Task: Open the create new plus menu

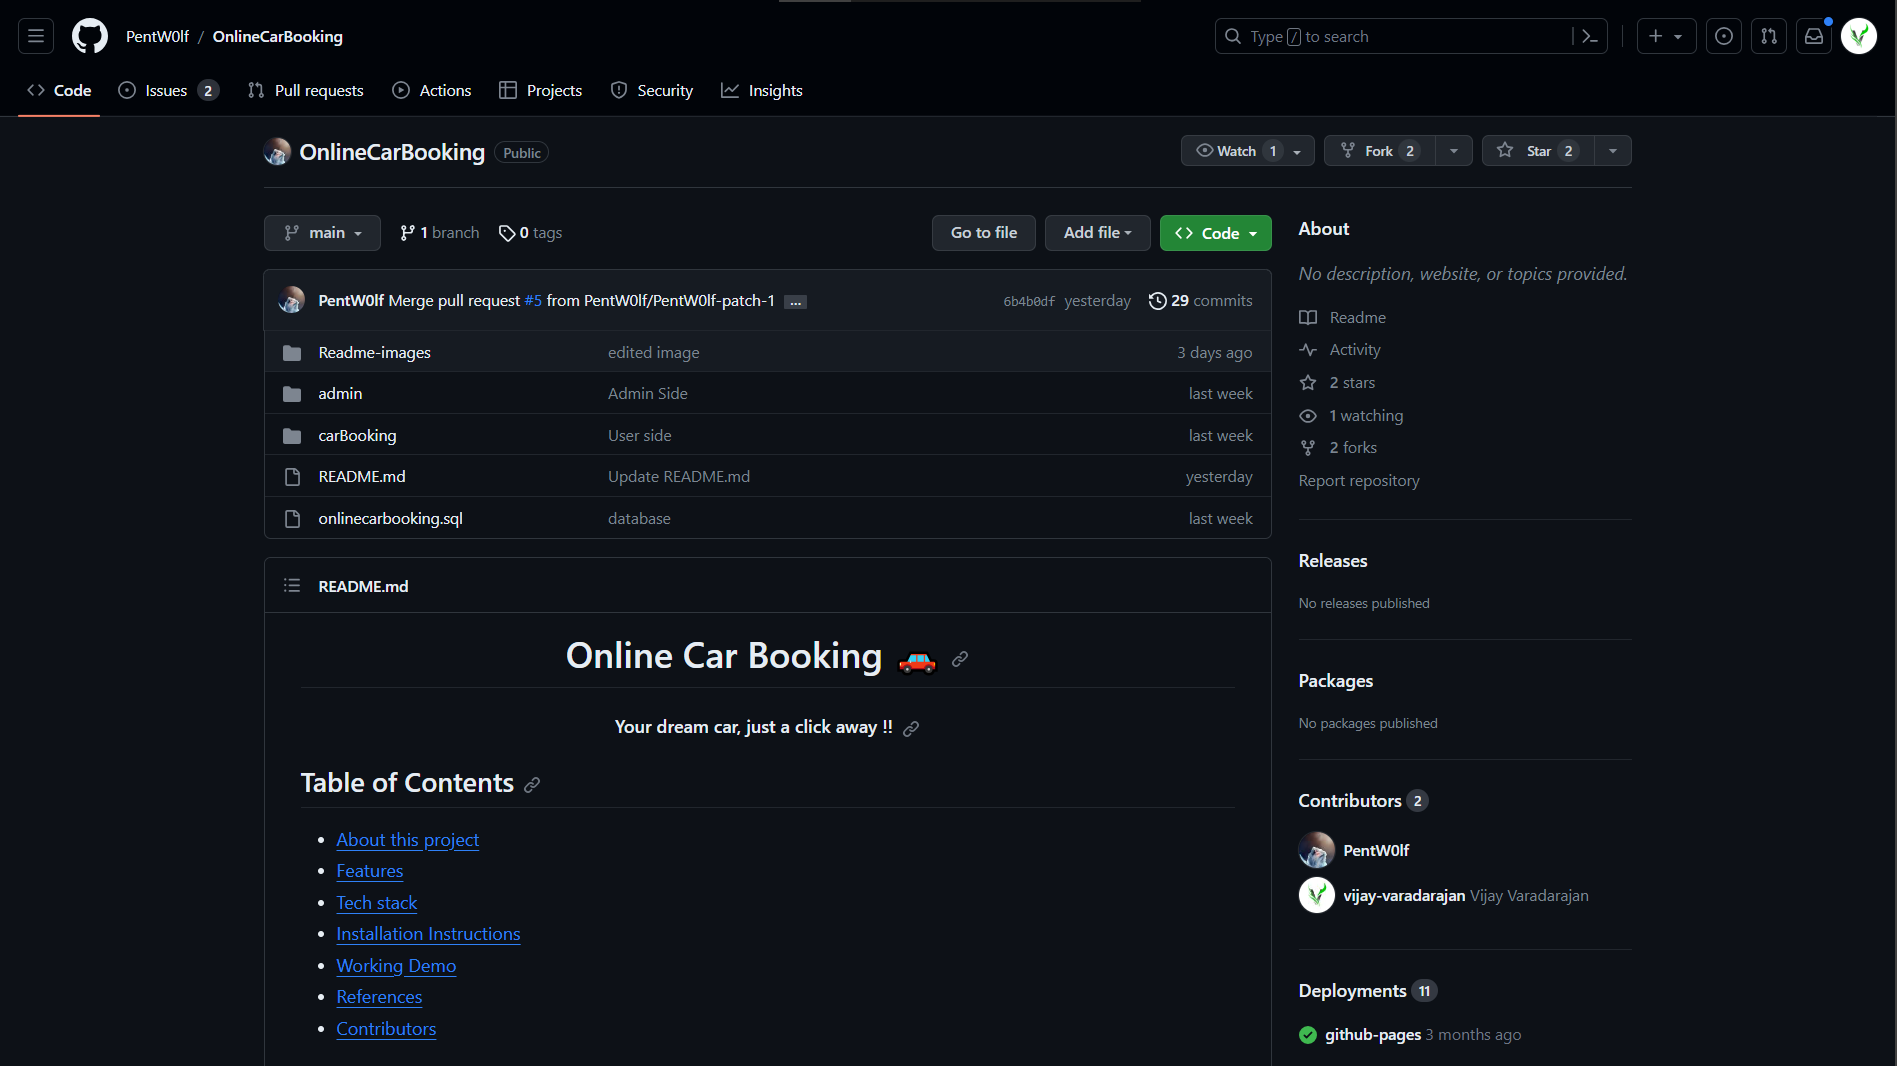Action: [1666, 36]
